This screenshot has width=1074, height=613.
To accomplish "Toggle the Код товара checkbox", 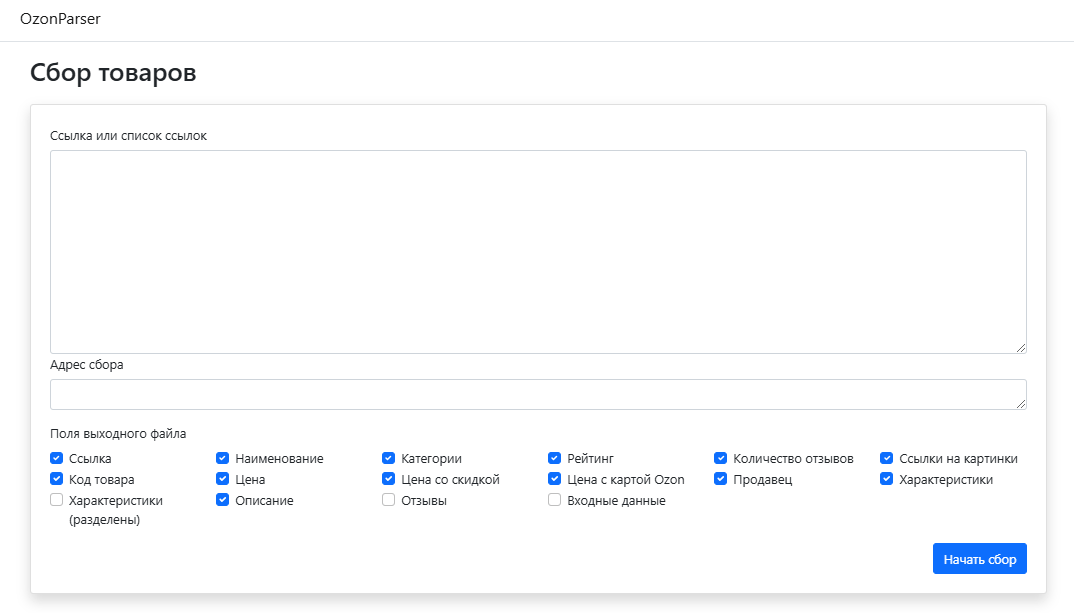I will (x=57, y=479).
